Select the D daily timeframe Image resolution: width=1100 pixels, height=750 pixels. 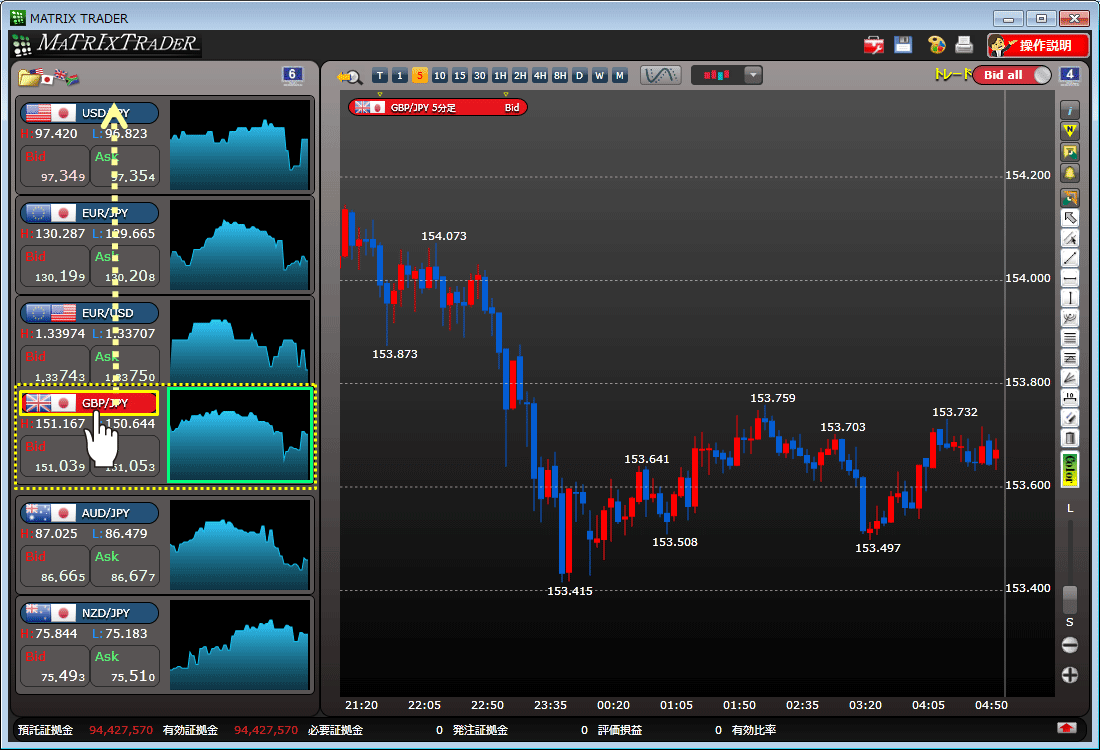tap(579, 76)
